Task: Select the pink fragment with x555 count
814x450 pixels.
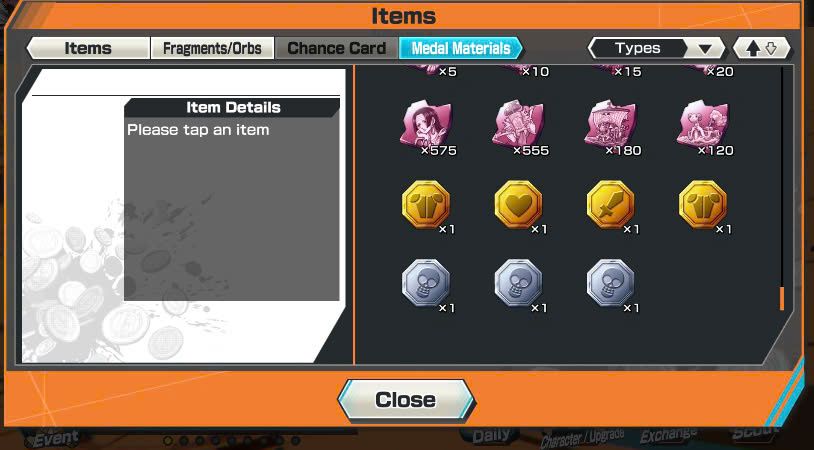Action: pyautogui.click(x=518, y=126)
